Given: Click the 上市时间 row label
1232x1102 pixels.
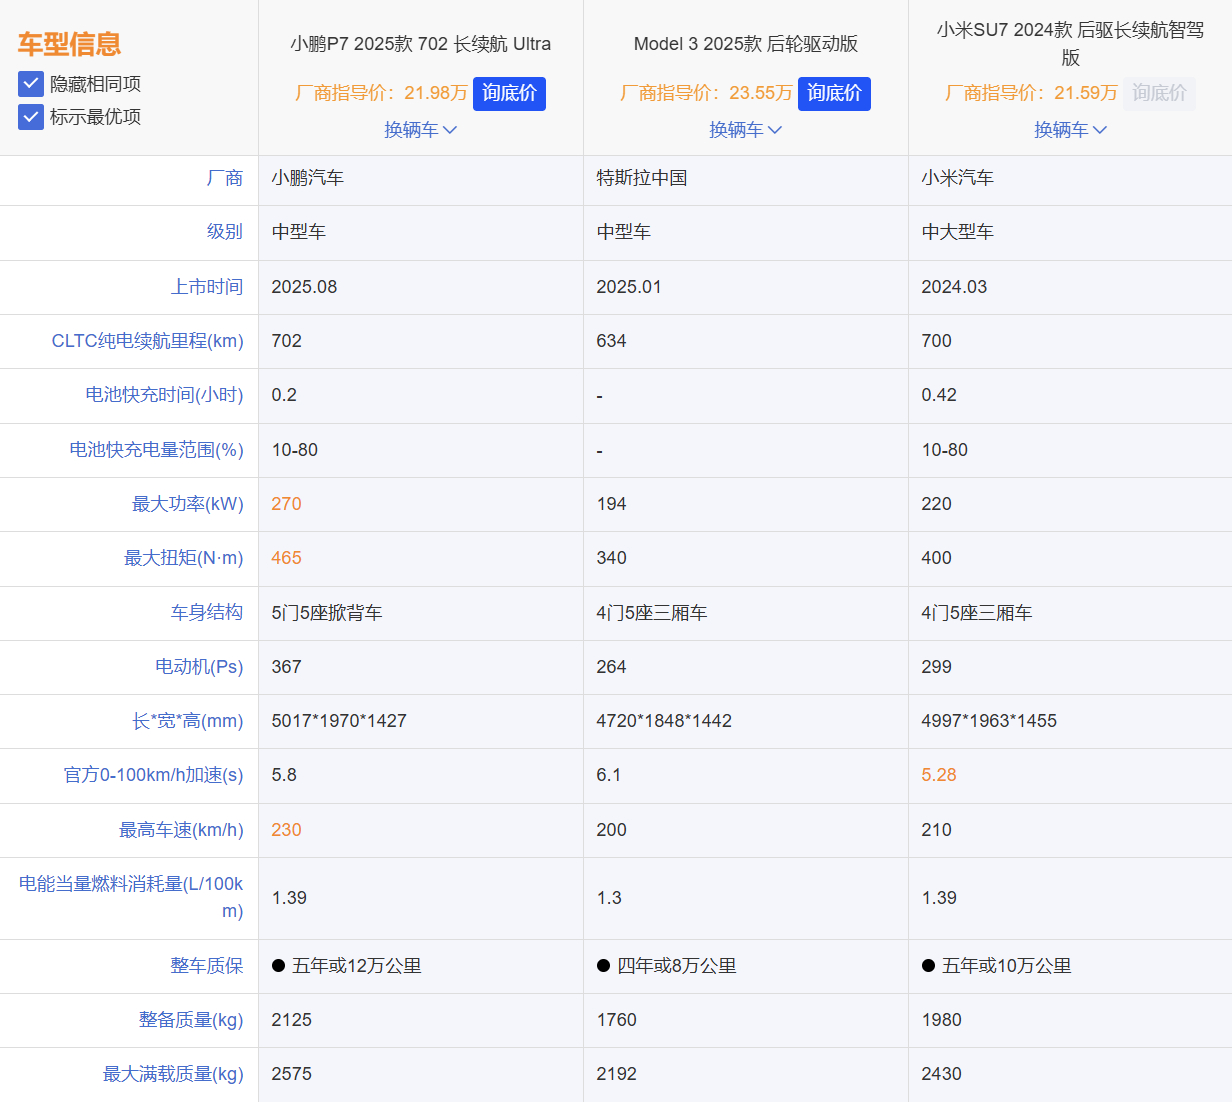Looking at the screenshot, I should point(207,287).
